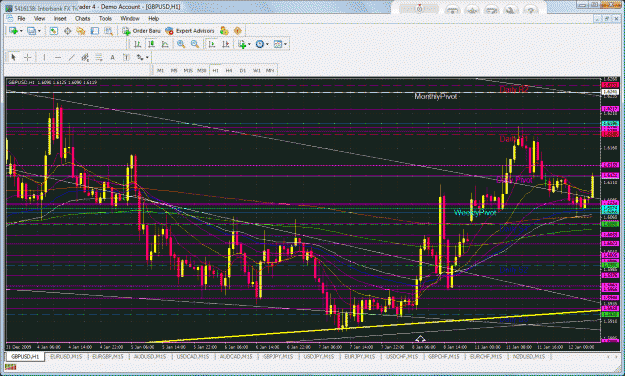Open a New Chart from the toolbar icon
Viewport: 625px width, 376px height.
tap(13, 31)
